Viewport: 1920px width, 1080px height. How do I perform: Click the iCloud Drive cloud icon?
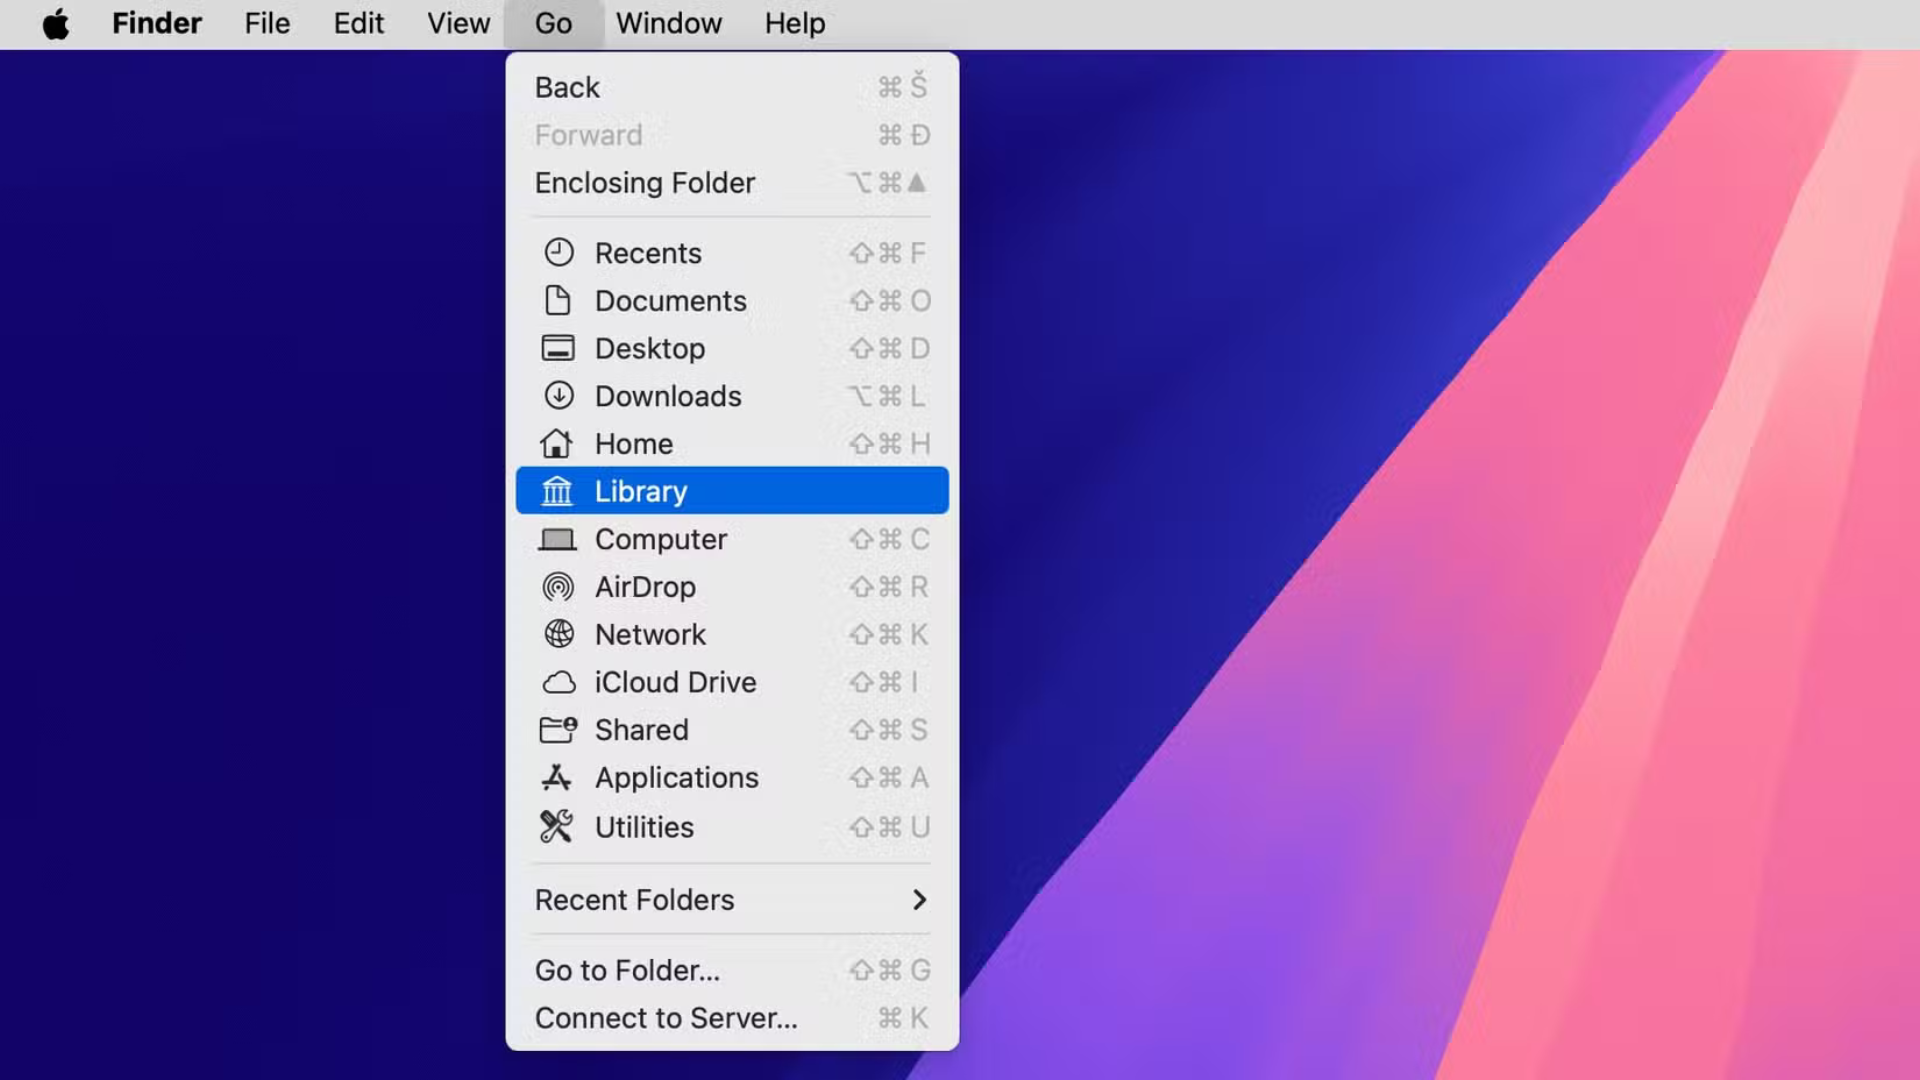tap(559, 682)
